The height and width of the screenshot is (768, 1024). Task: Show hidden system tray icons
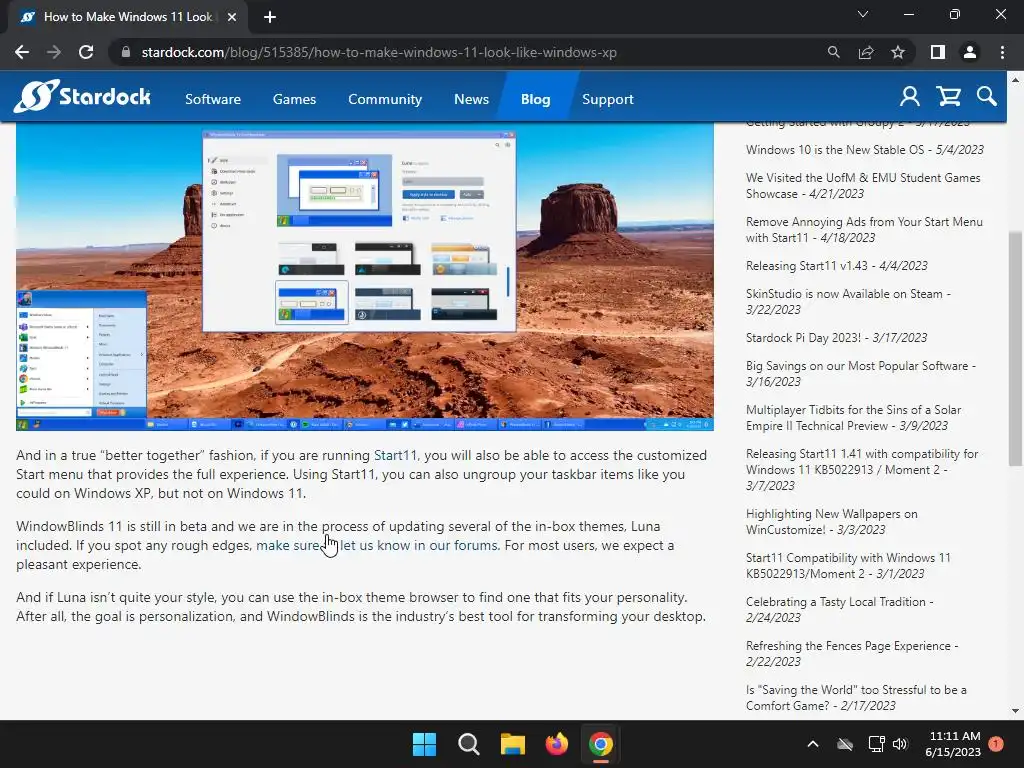[813, 744]
